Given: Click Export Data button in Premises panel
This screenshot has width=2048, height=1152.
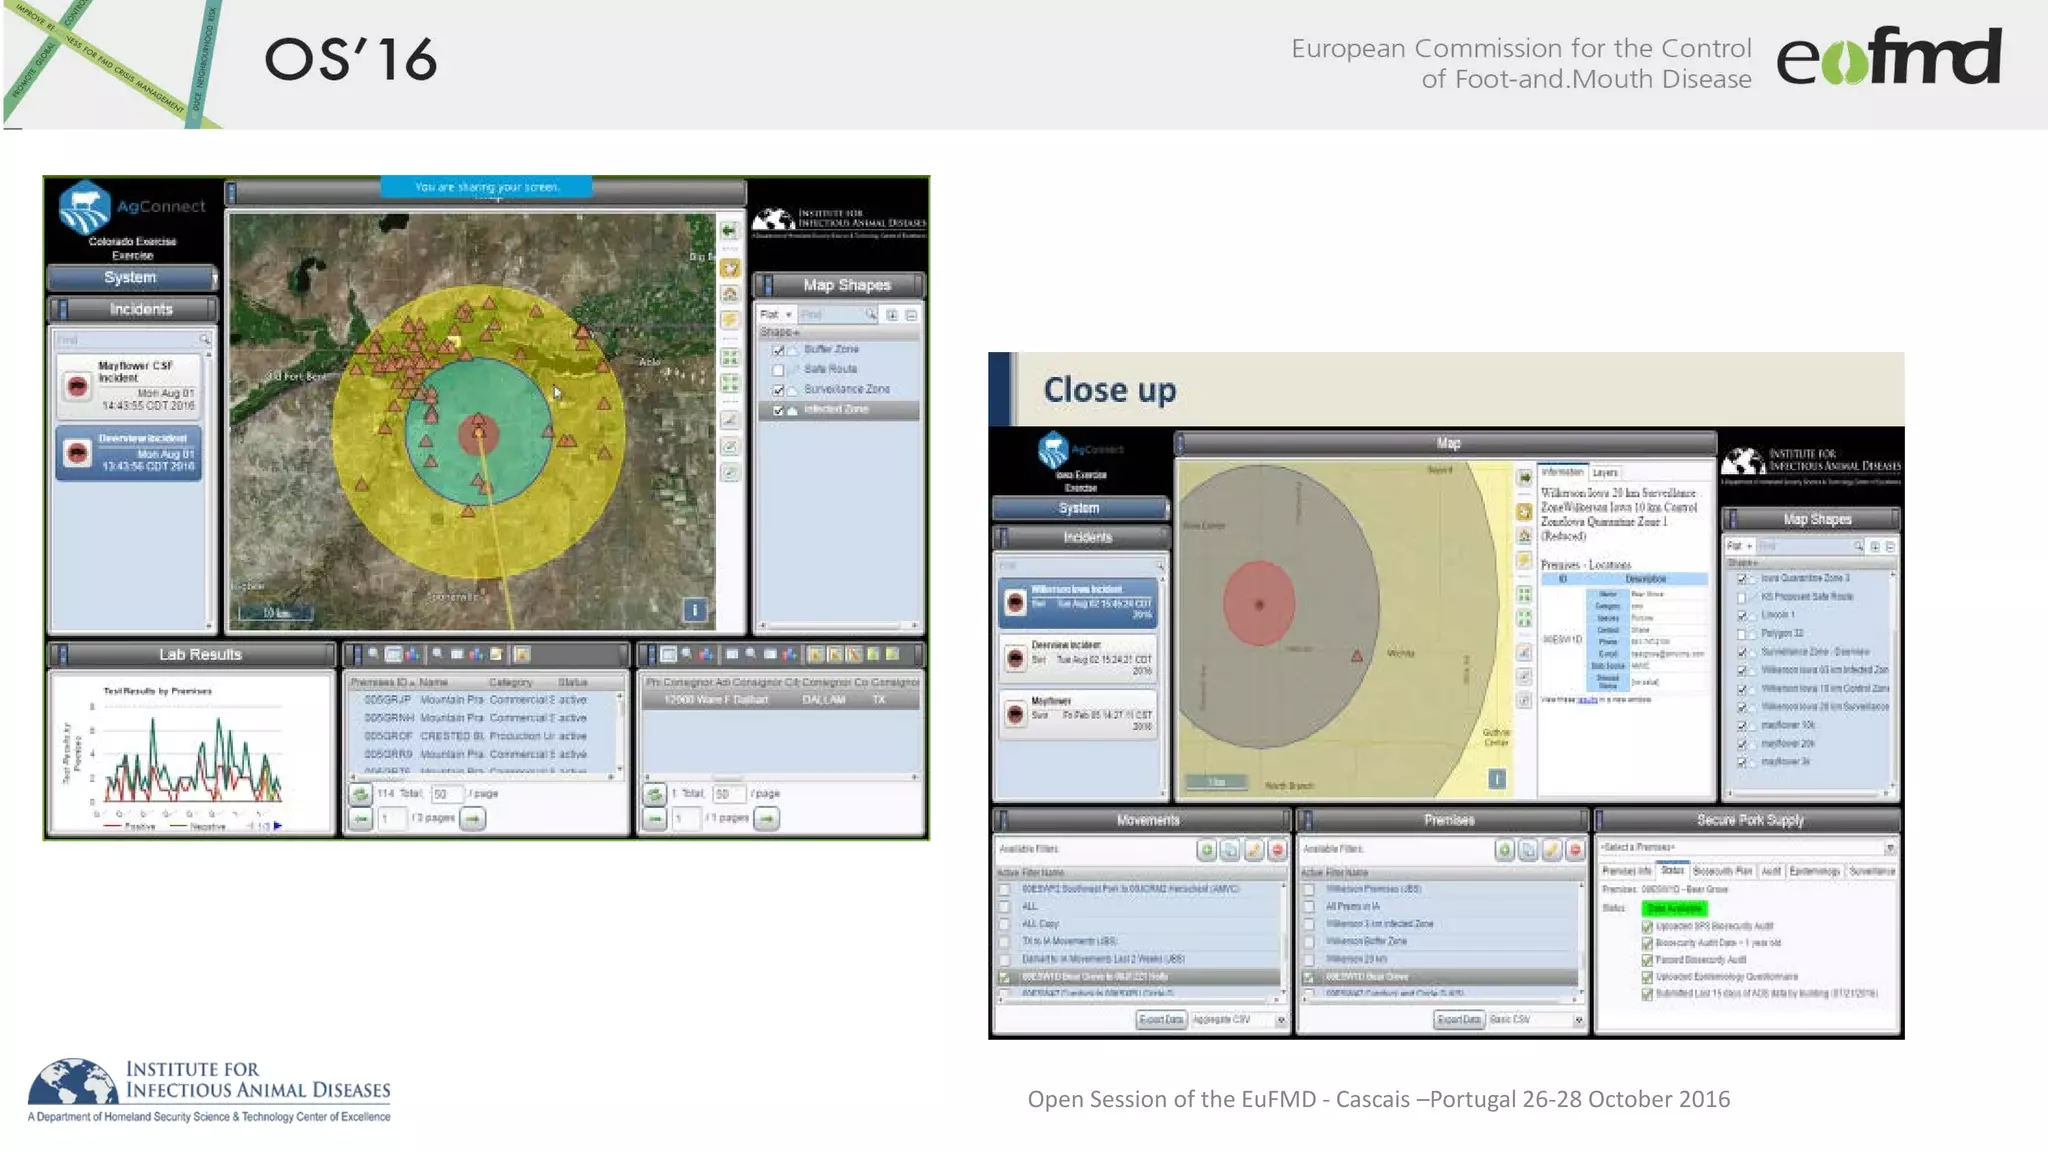Looking at the screenshot, I should (1458, 1020).
